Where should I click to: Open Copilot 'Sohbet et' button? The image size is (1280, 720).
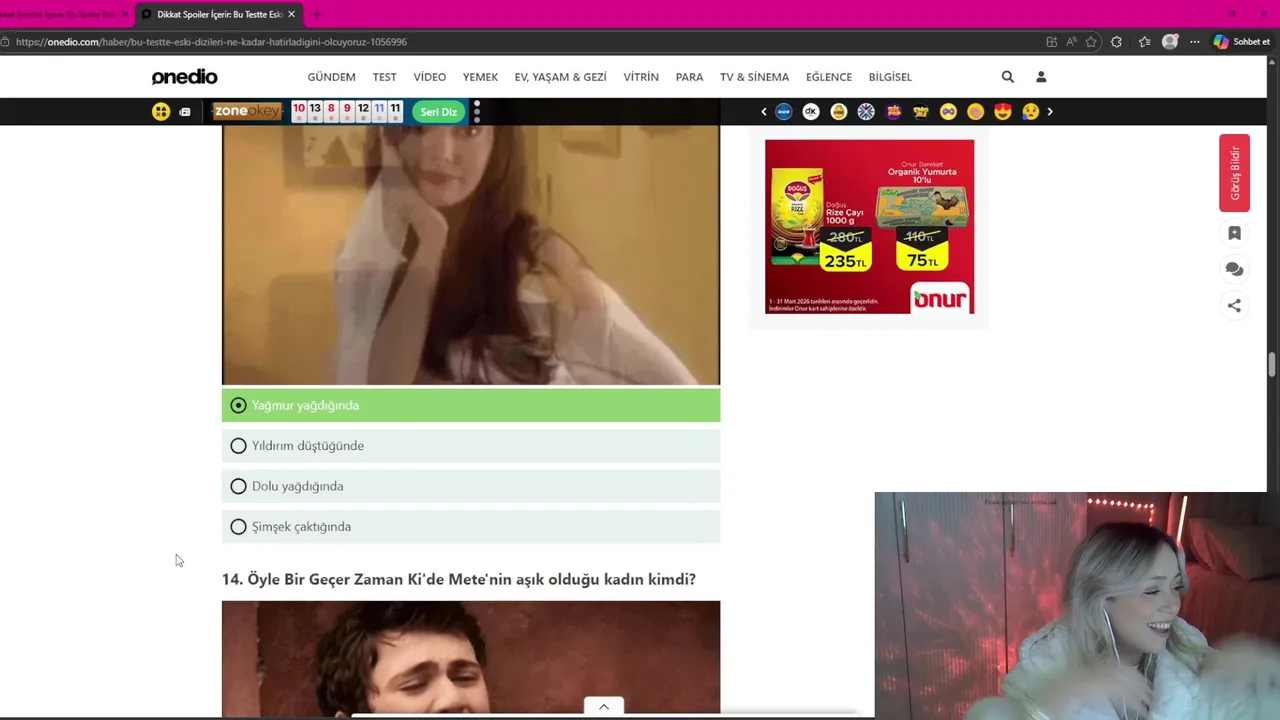pos(1241,42)
